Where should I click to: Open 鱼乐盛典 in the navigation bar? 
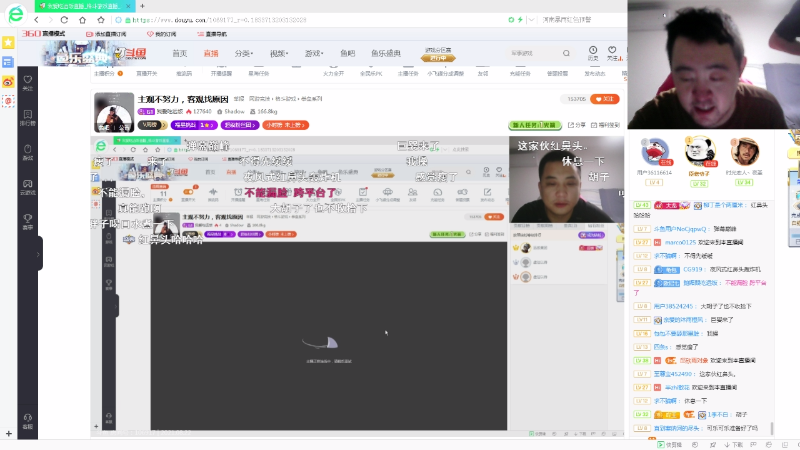pos(386,53)
